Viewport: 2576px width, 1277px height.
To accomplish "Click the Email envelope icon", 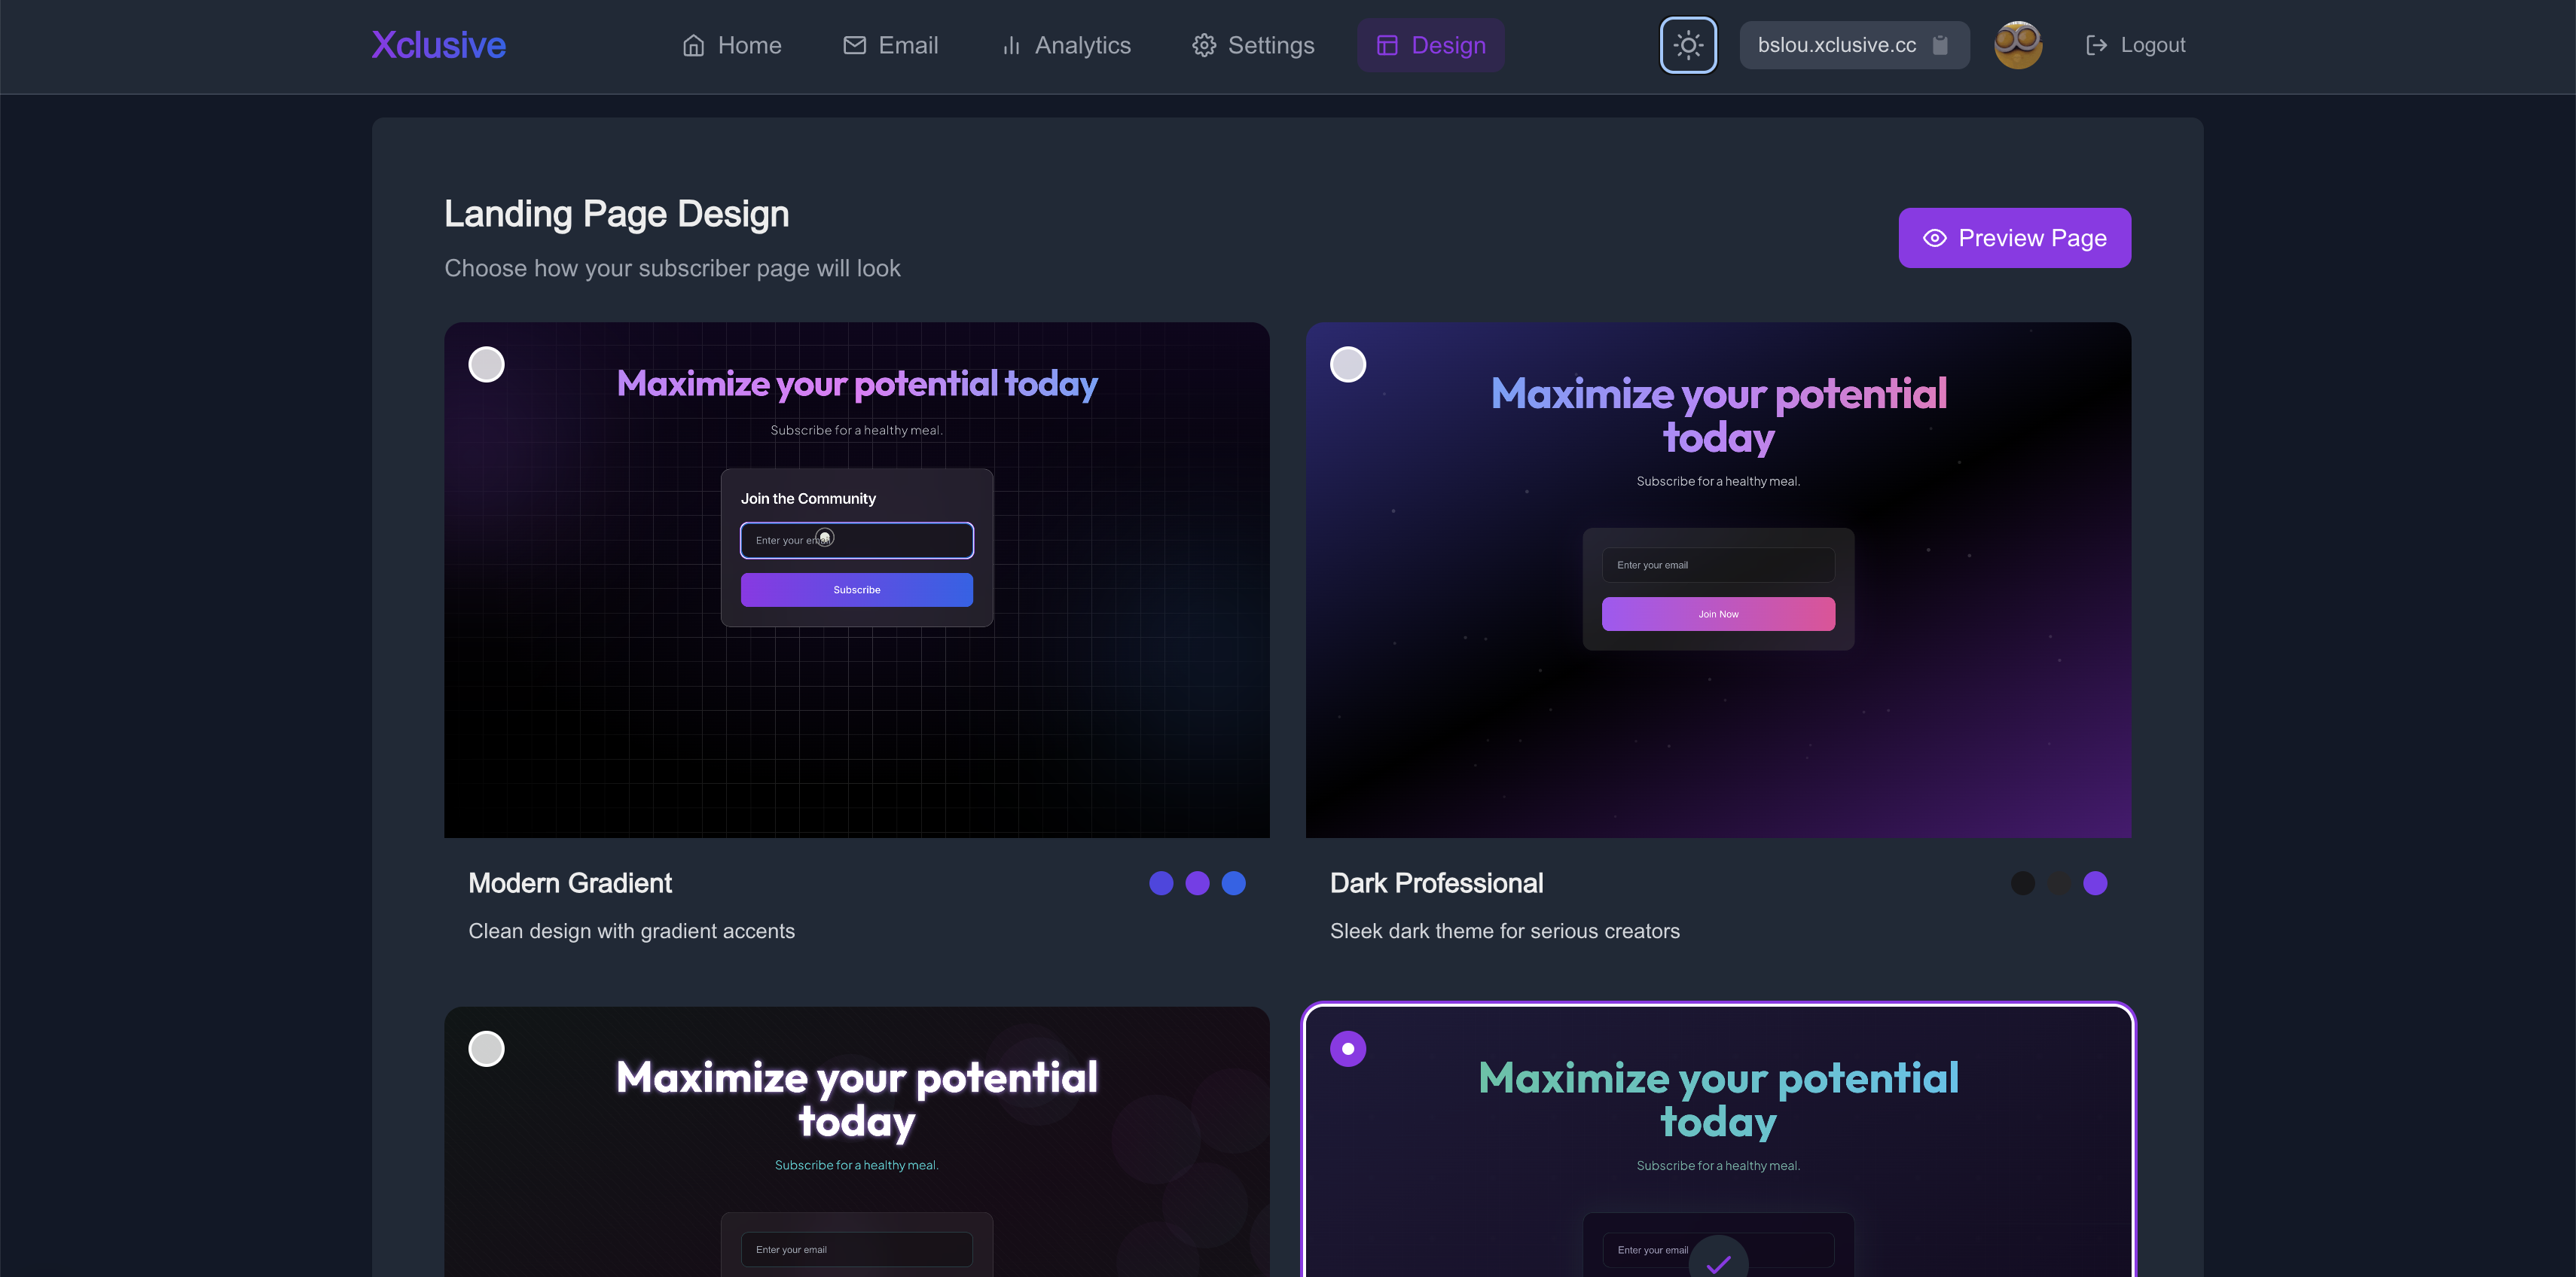I will click(x=854, y=45).
